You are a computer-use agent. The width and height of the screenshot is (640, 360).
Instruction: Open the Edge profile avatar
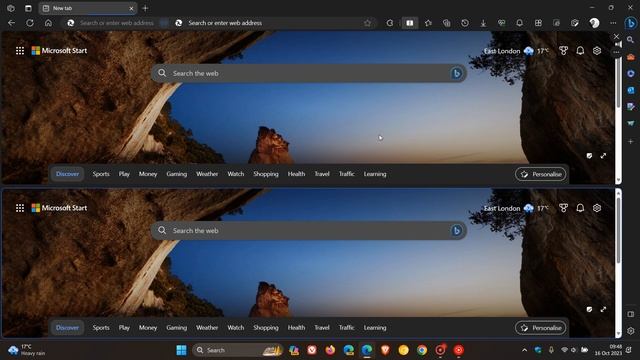click(594, 23)
